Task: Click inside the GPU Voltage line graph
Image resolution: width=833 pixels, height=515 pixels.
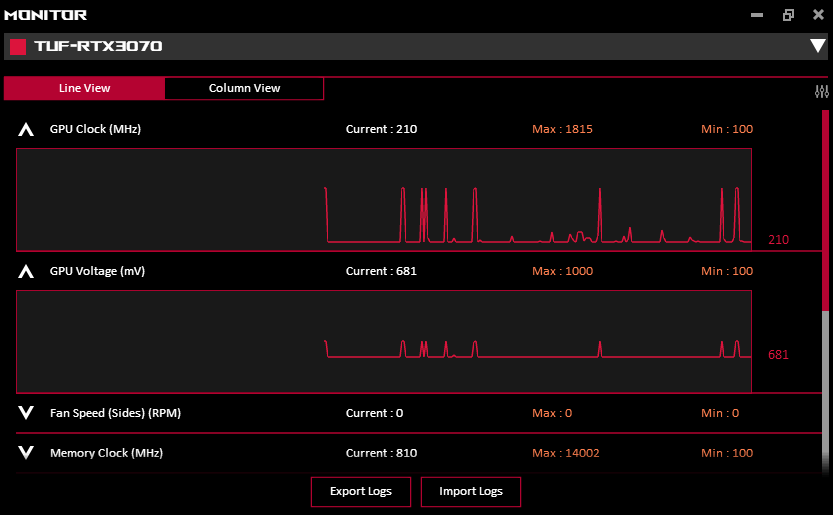Action: click(x=384, y=341)
